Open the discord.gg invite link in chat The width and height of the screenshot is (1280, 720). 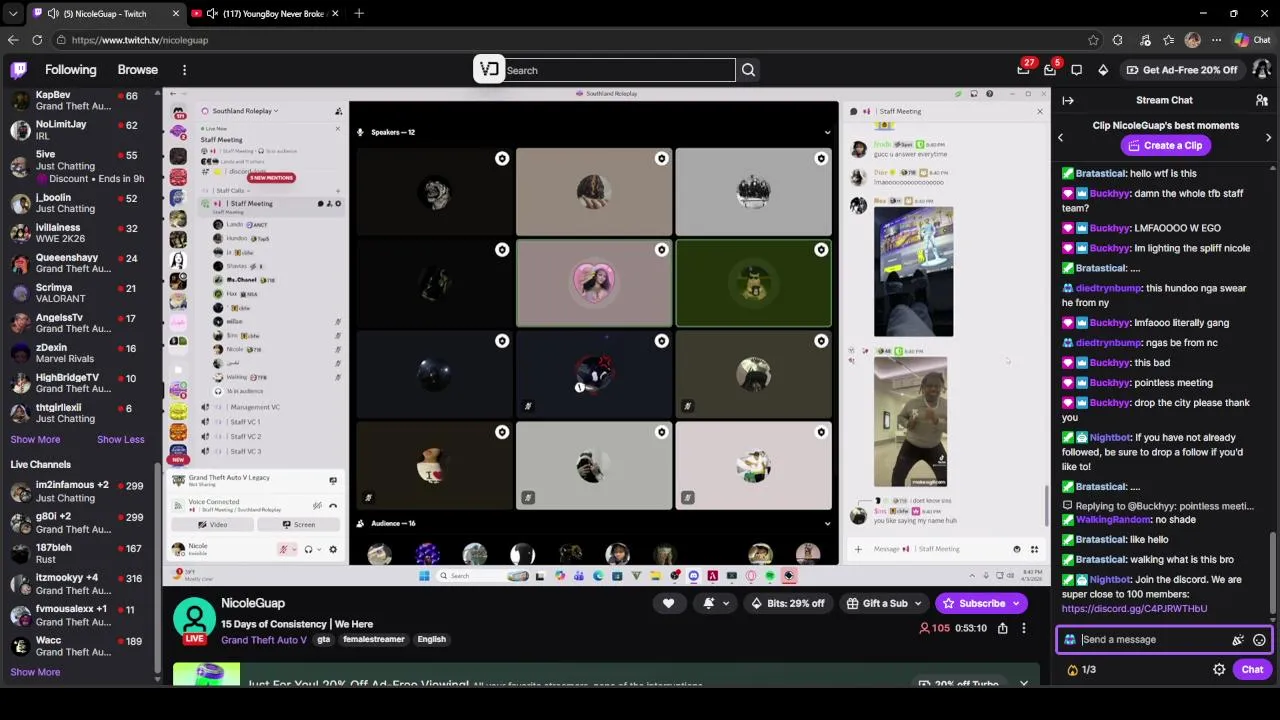point(1134,608)
